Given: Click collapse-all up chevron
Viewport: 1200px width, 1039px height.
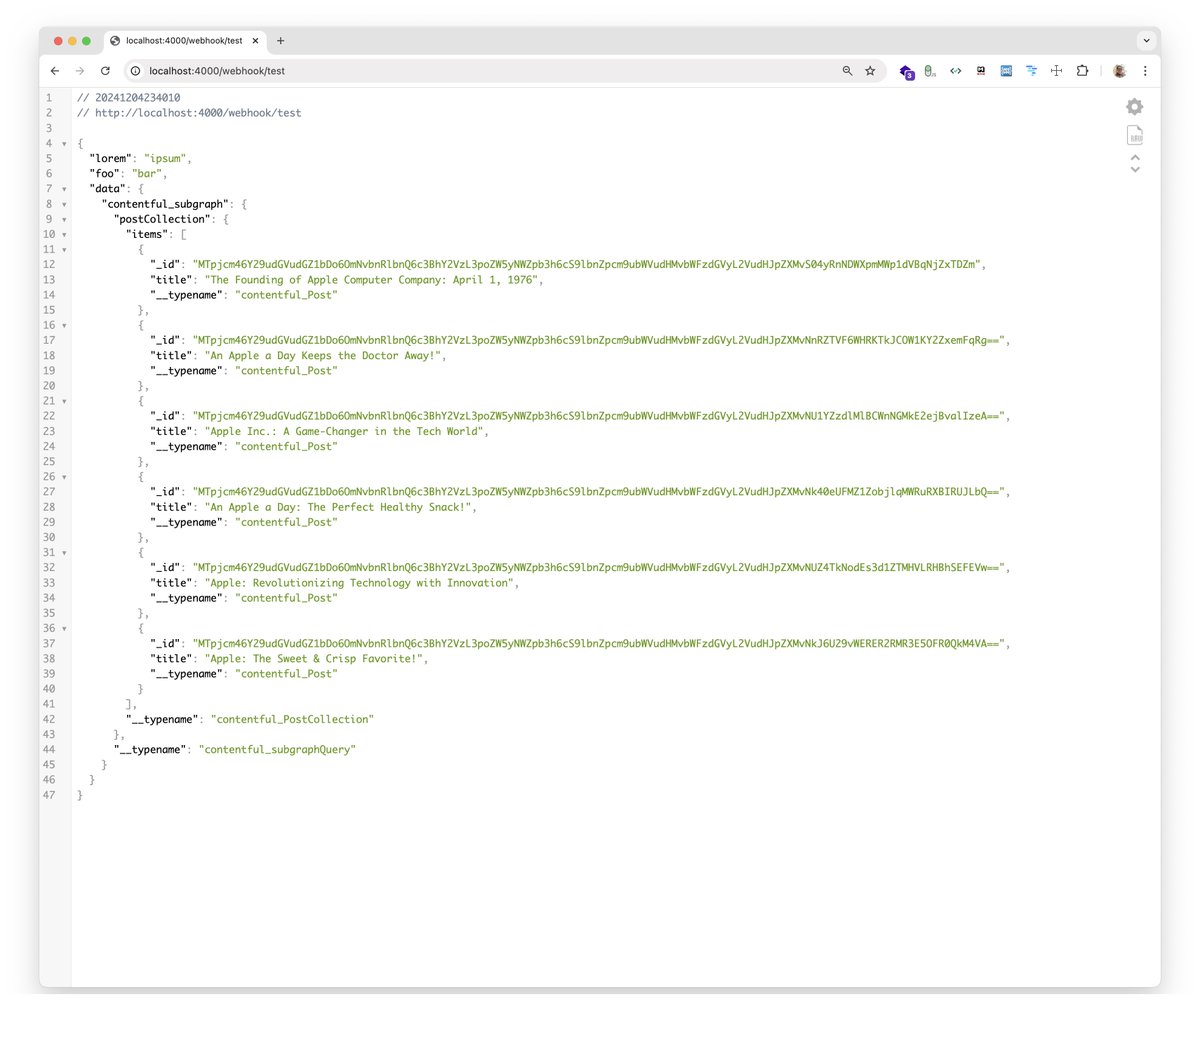Looking at the screenshot, I should pos(1135,158).
